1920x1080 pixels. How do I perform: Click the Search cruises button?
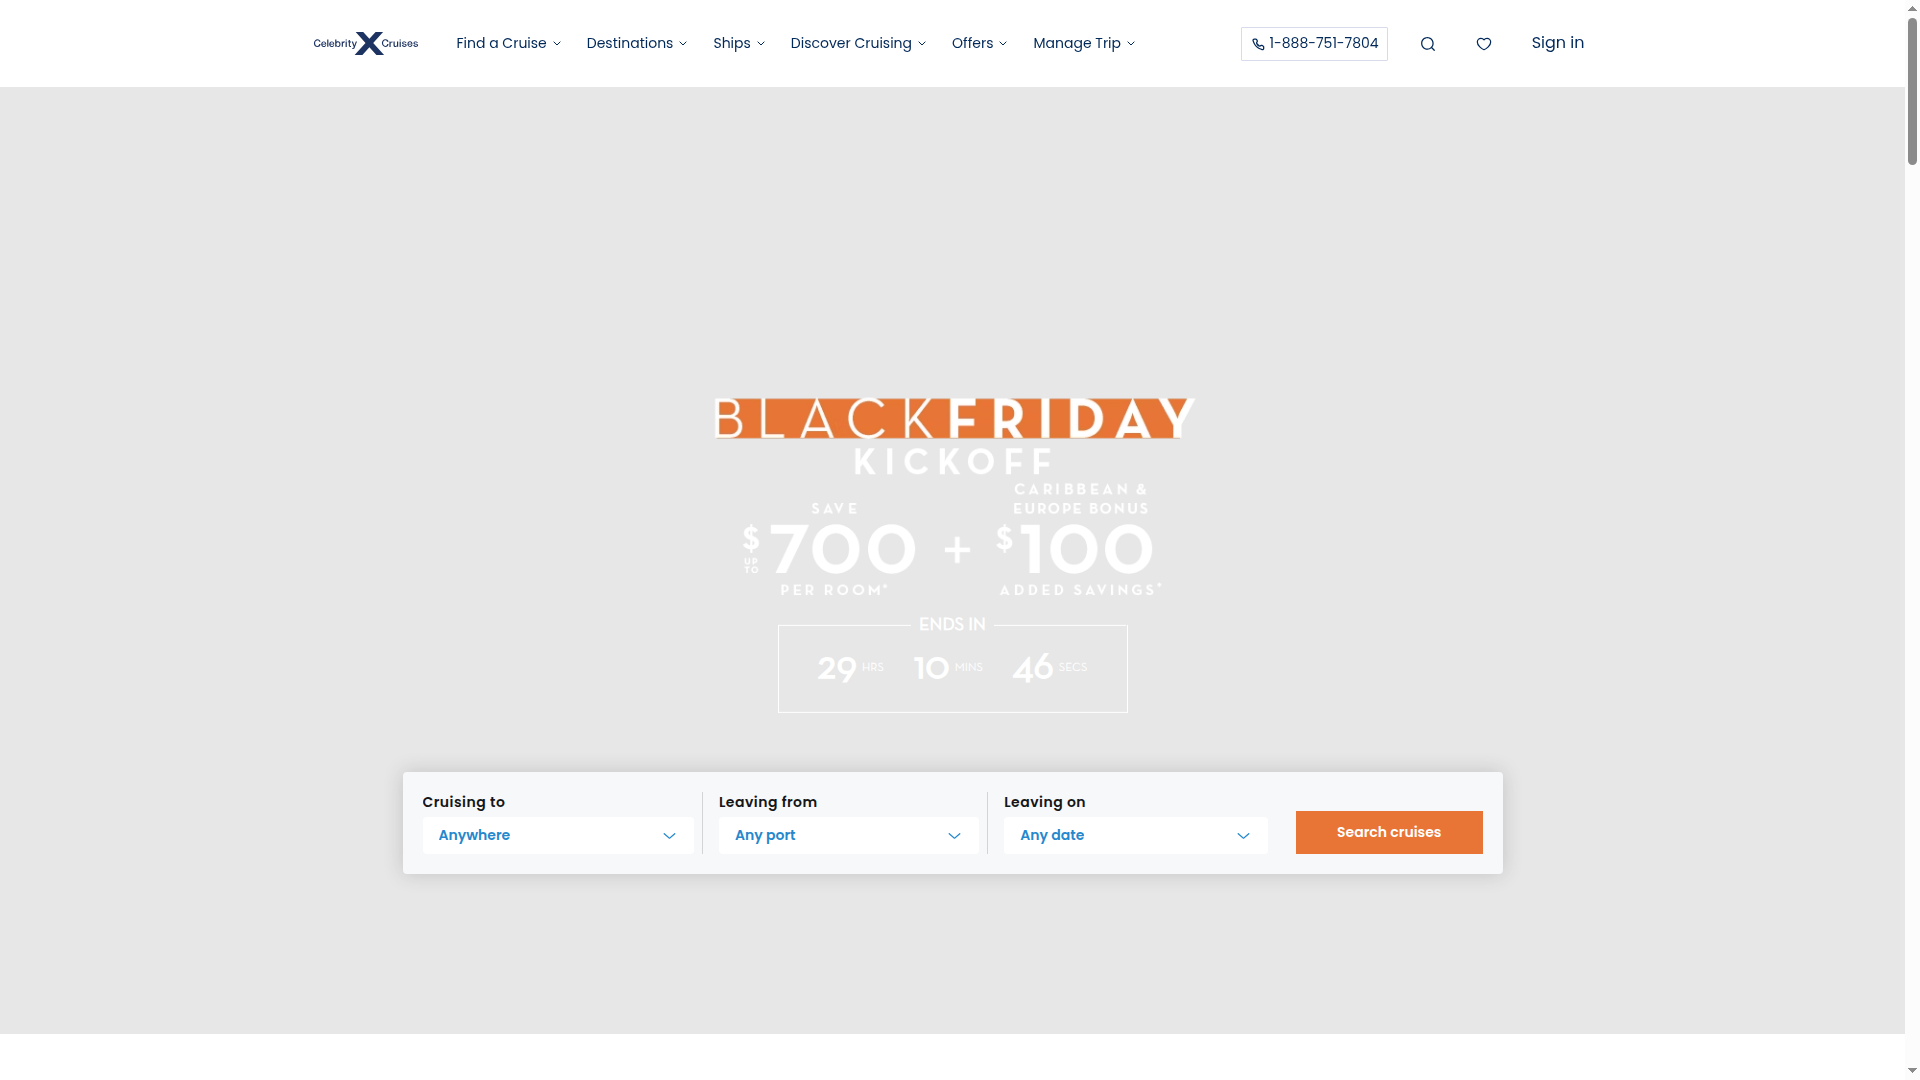point(1388,832)
